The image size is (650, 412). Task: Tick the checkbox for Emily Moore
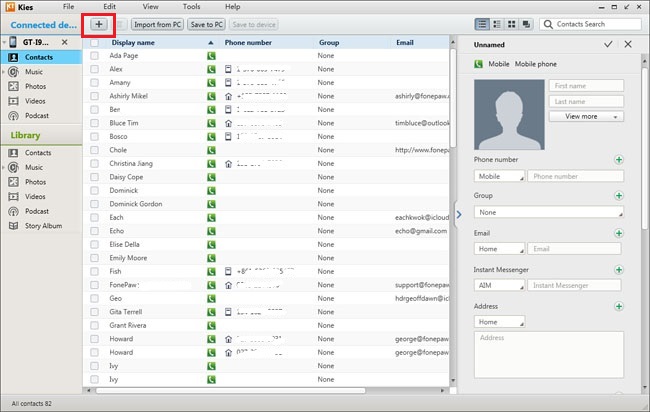[95, 258]
